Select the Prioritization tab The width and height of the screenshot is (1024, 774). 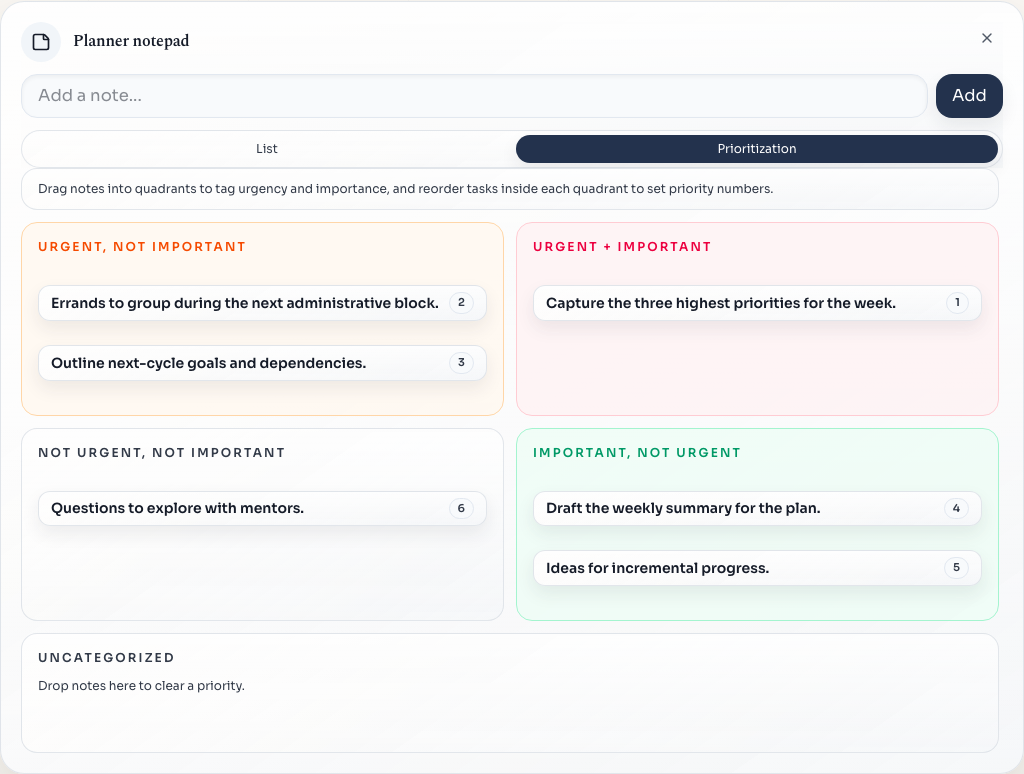pyautogui.click(x=756, y=149)
